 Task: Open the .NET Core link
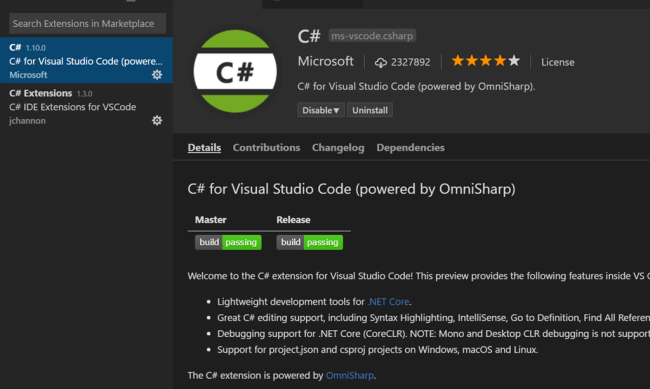tap(388, 302)
